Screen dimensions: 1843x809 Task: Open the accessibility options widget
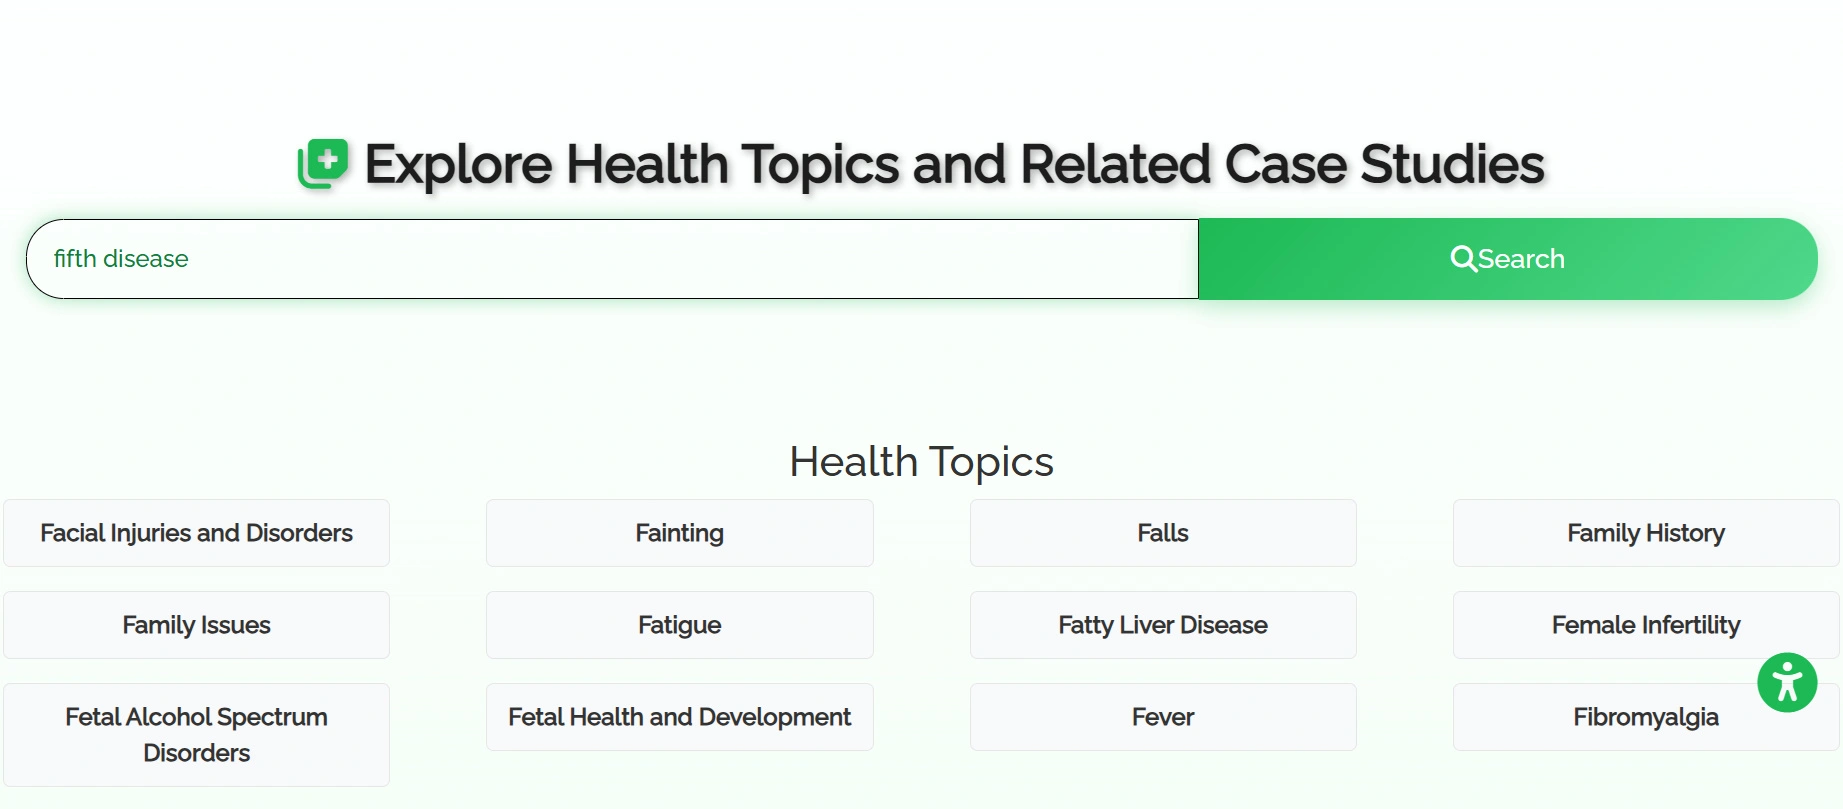1786,683
